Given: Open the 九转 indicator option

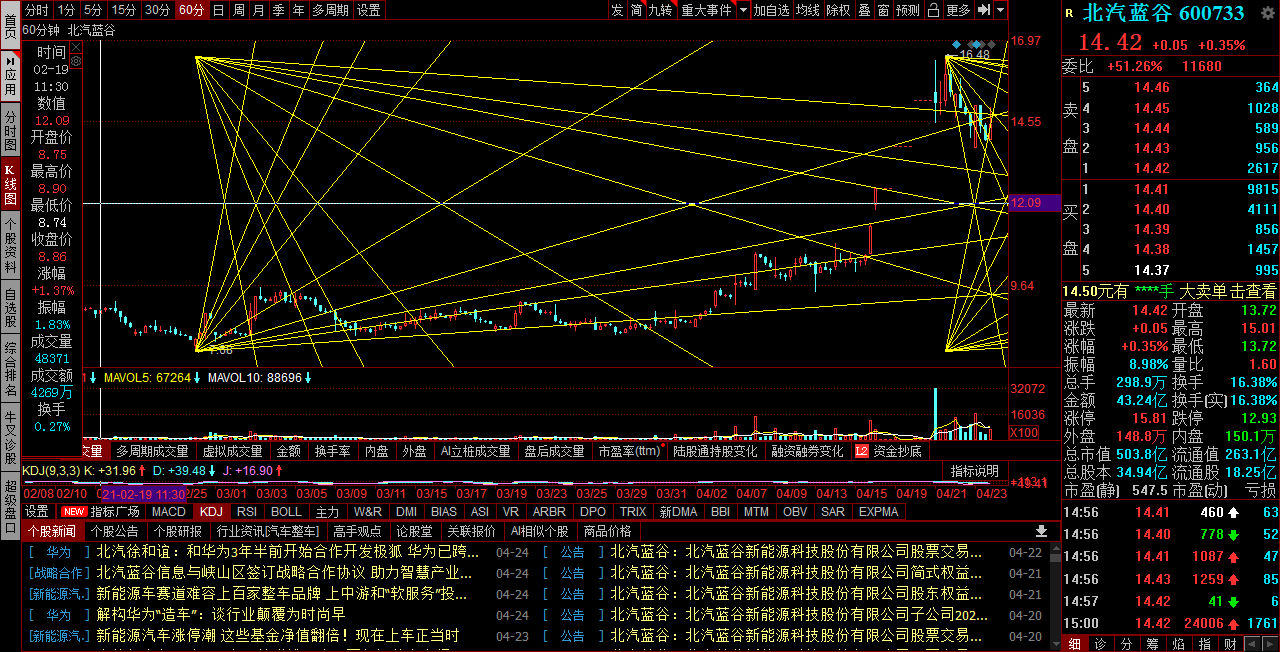Looking at the screenshot, I should tap(661, 10).
